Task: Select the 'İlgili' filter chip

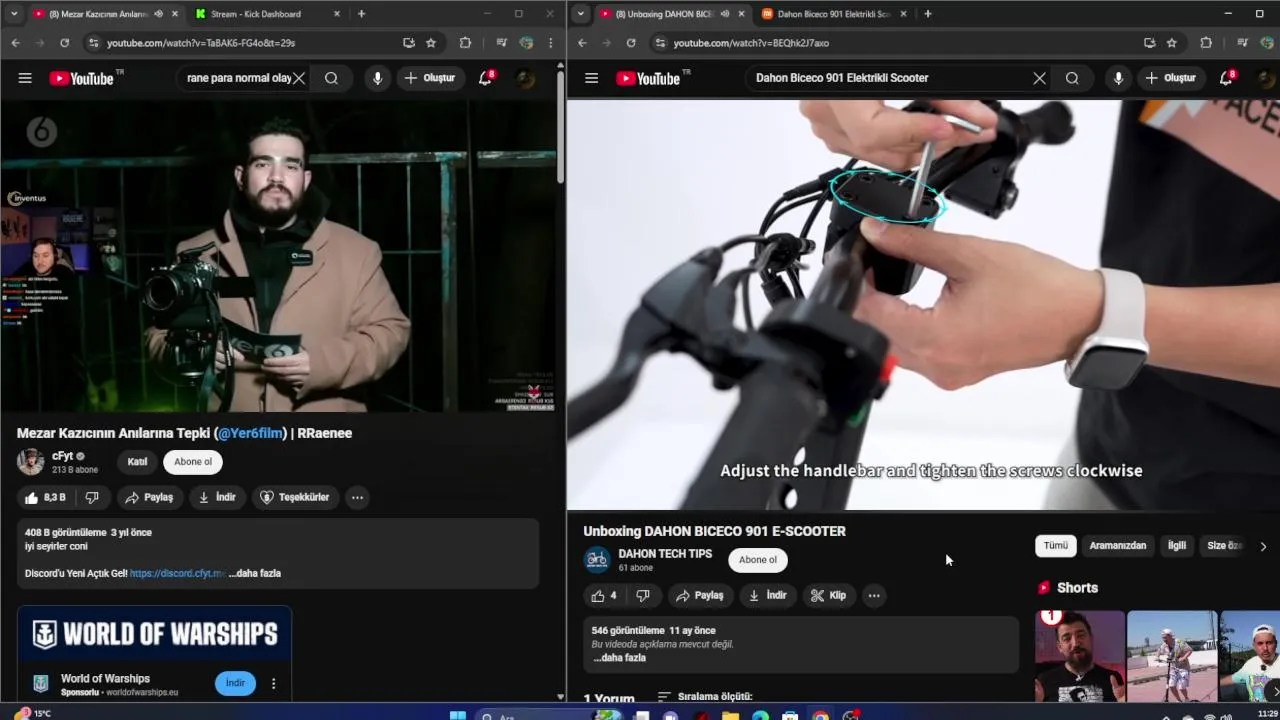Action: coord(1177,545)
